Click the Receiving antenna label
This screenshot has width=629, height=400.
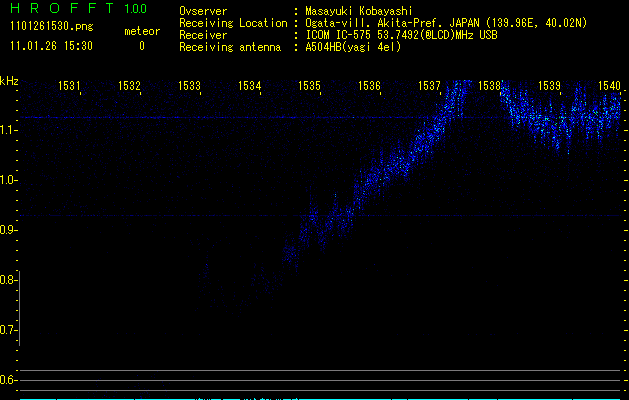coord(230,47)
